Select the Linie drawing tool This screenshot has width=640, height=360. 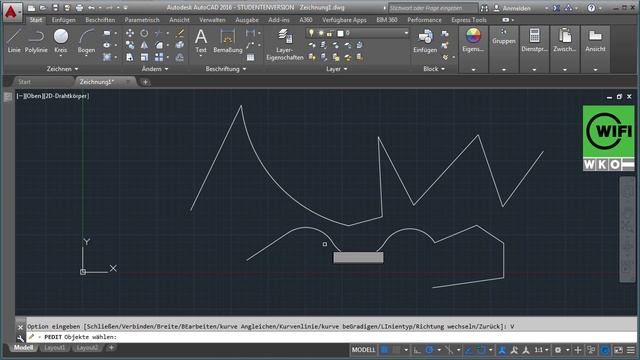tap(14, 41)
